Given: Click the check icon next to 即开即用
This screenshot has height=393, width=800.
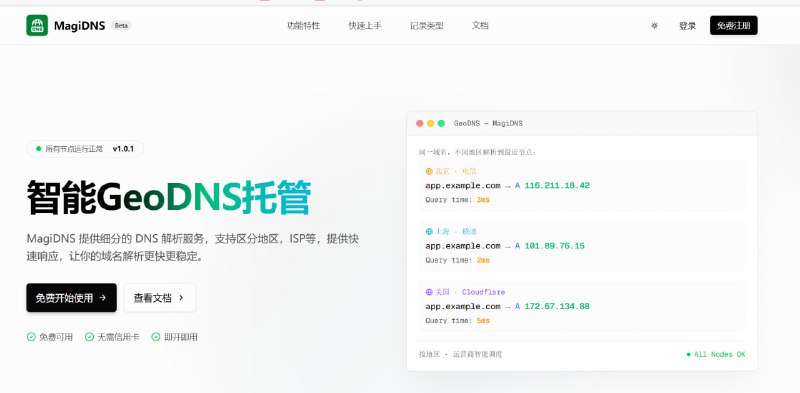Looking at the screenshot, I should 156,337.
